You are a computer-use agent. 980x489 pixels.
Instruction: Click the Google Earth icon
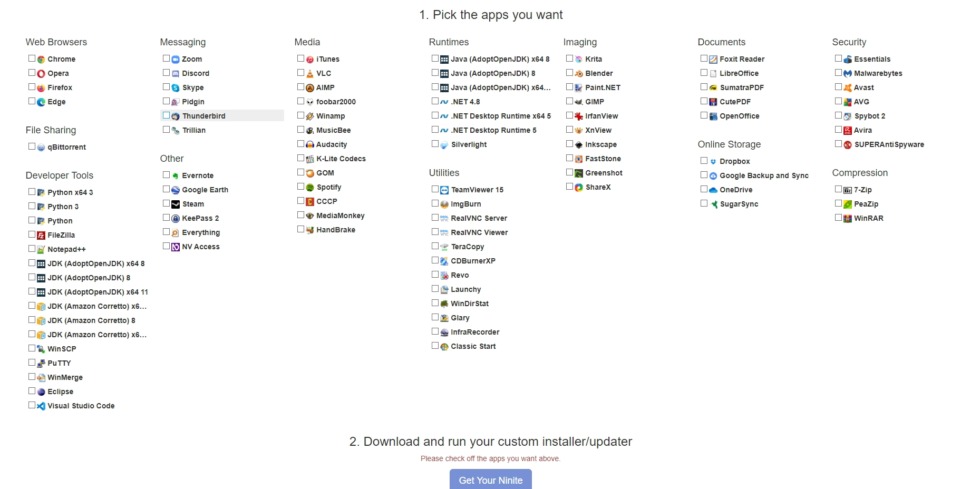coord(176,190)
